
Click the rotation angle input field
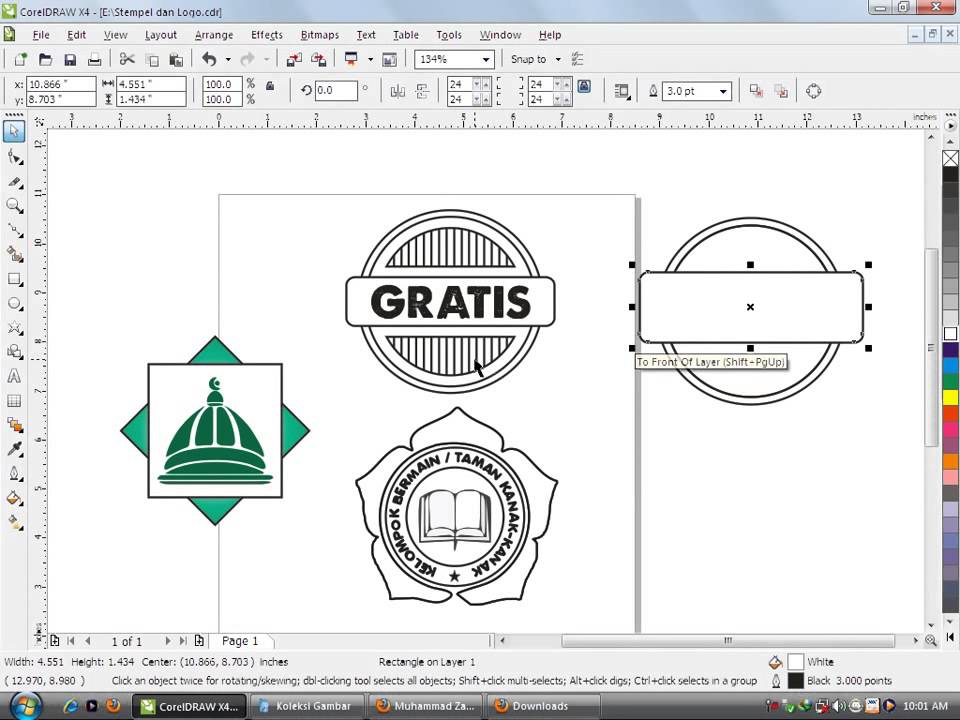pyautogui.click(x=336, y=91)
